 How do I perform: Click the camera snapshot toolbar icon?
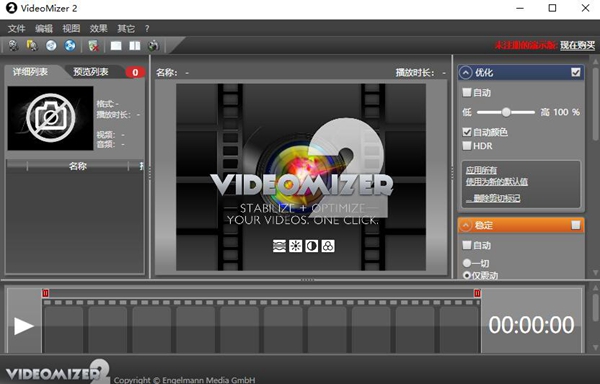153,46
